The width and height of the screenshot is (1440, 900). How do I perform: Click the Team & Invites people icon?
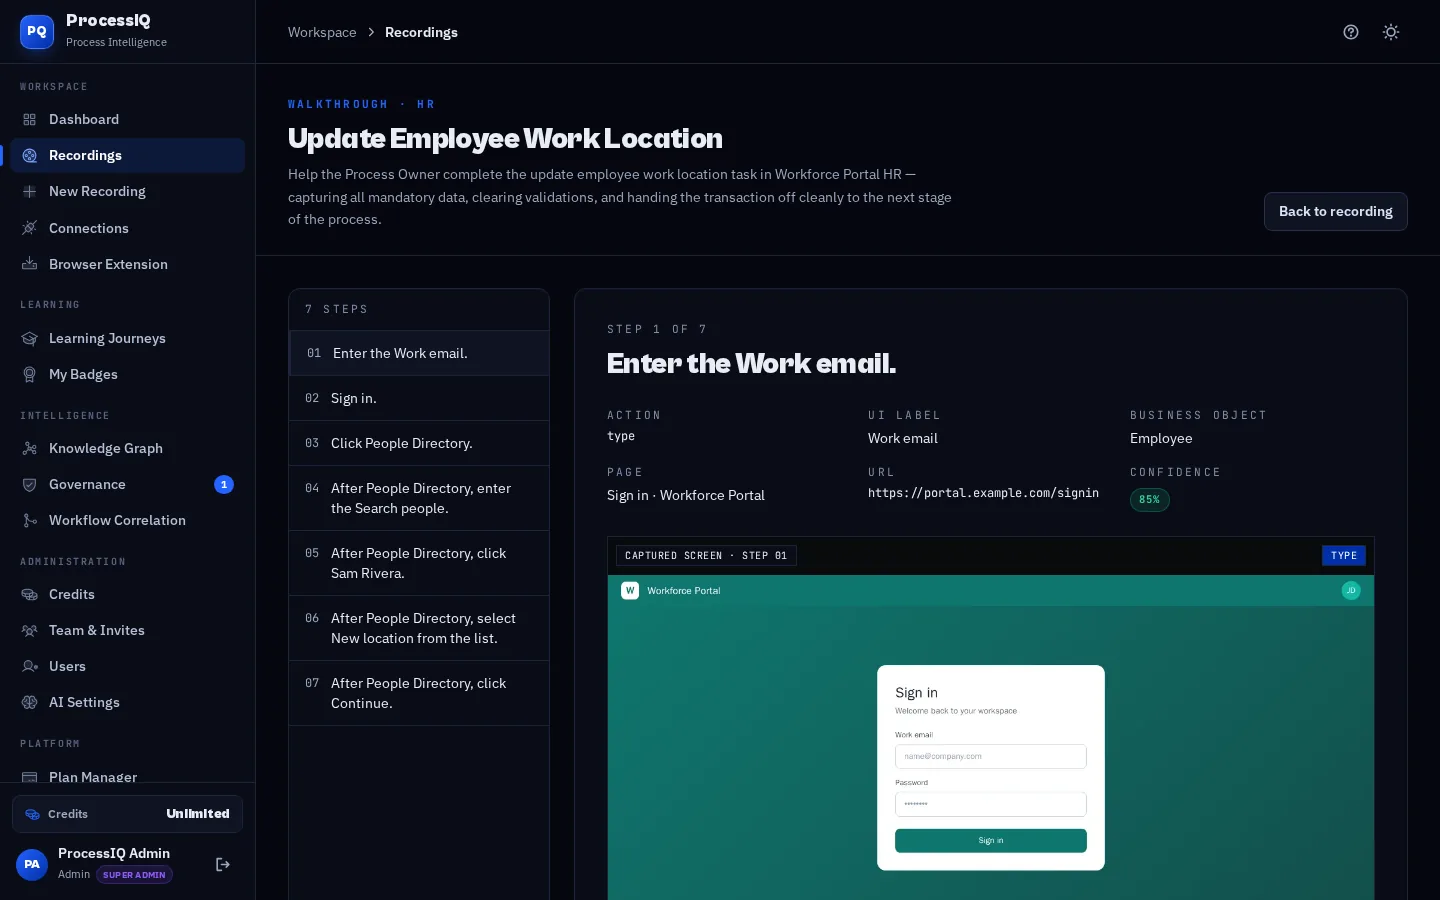[x=30, y=630]
